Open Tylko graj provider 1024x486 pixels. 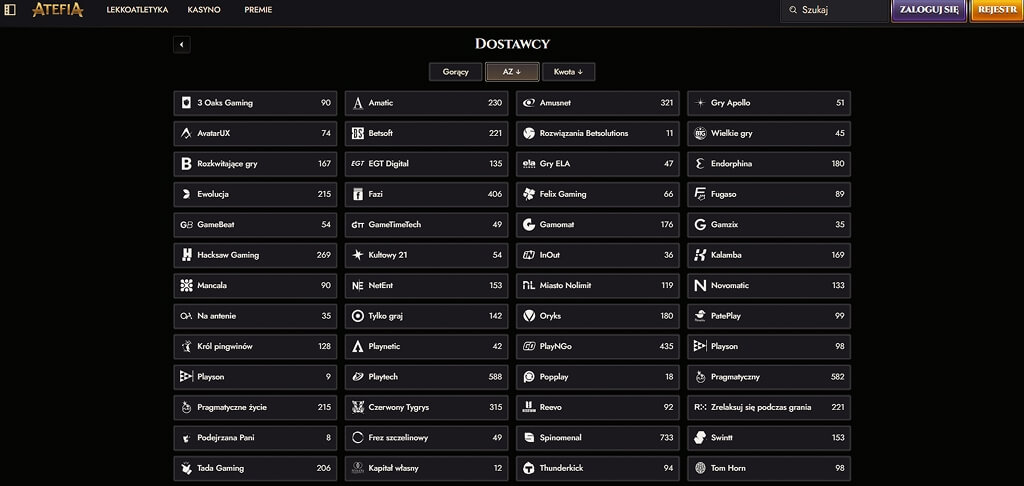click(426, 316)
